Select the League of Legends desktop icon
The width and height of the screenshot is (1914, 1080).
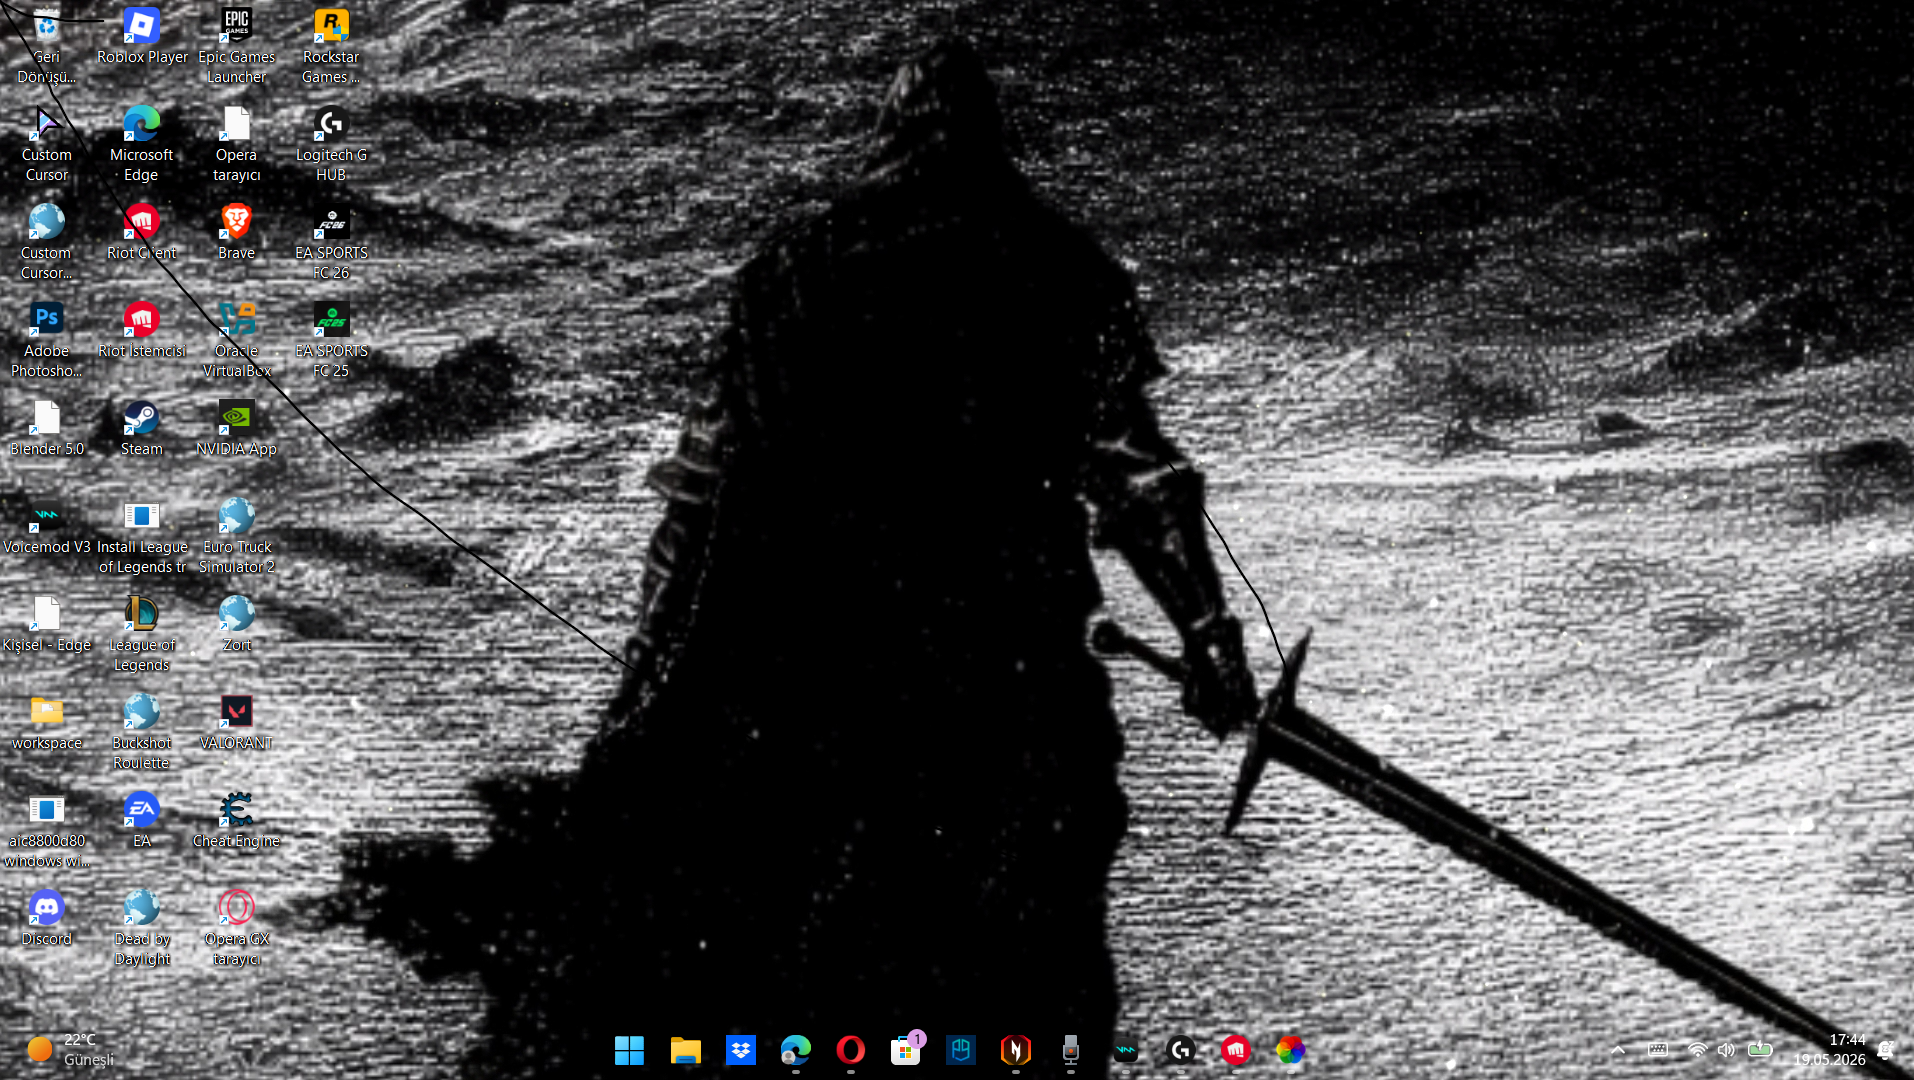[x=141, y=633]
